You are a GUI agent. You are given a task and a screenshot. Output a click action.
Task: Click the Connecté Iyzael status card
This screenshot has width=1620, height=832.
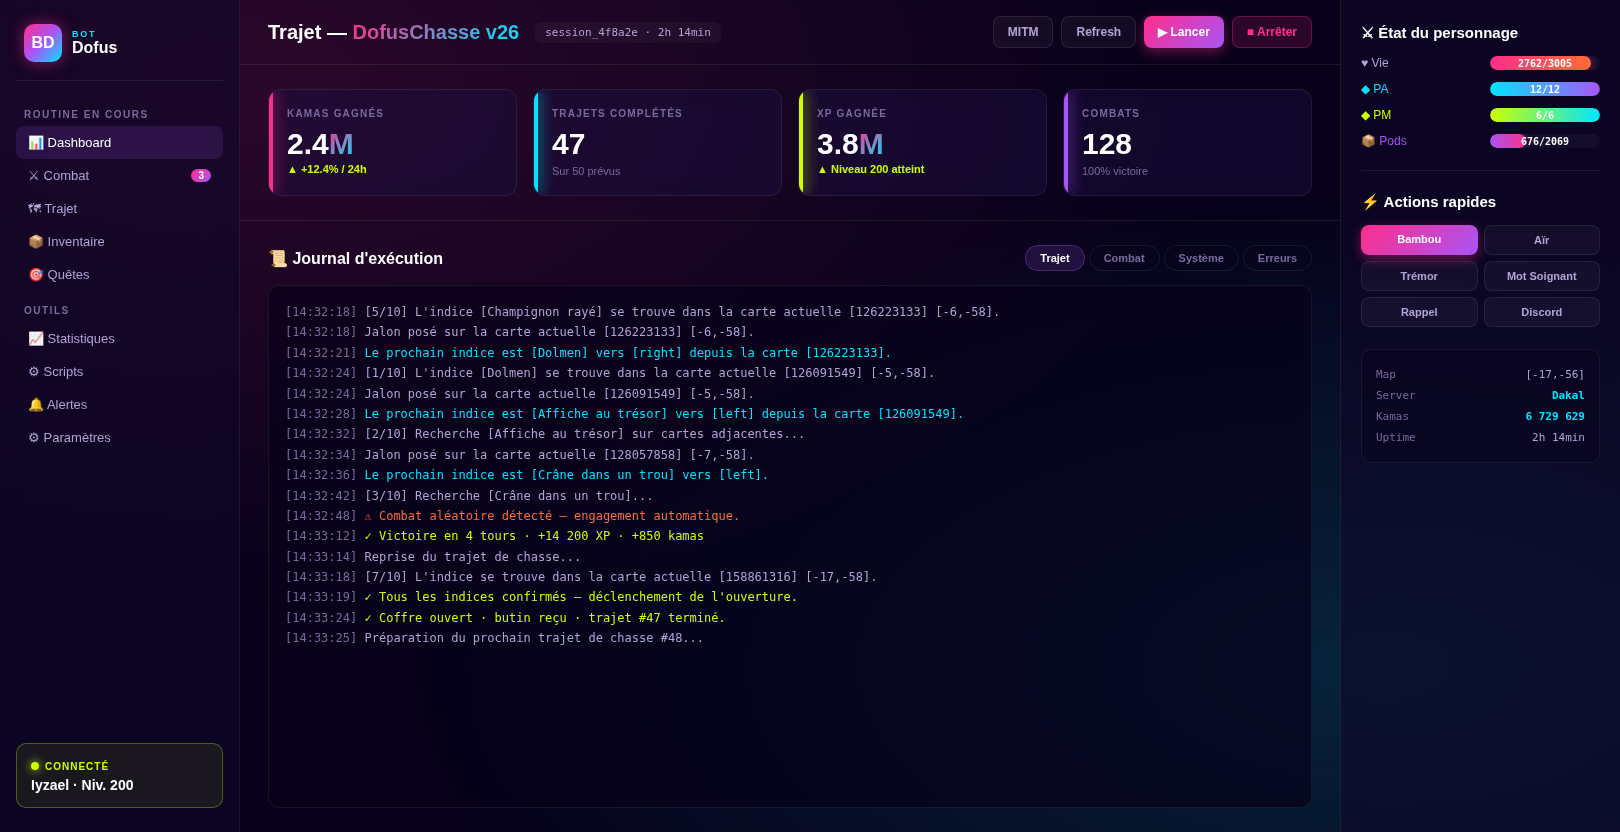[119, 775]
